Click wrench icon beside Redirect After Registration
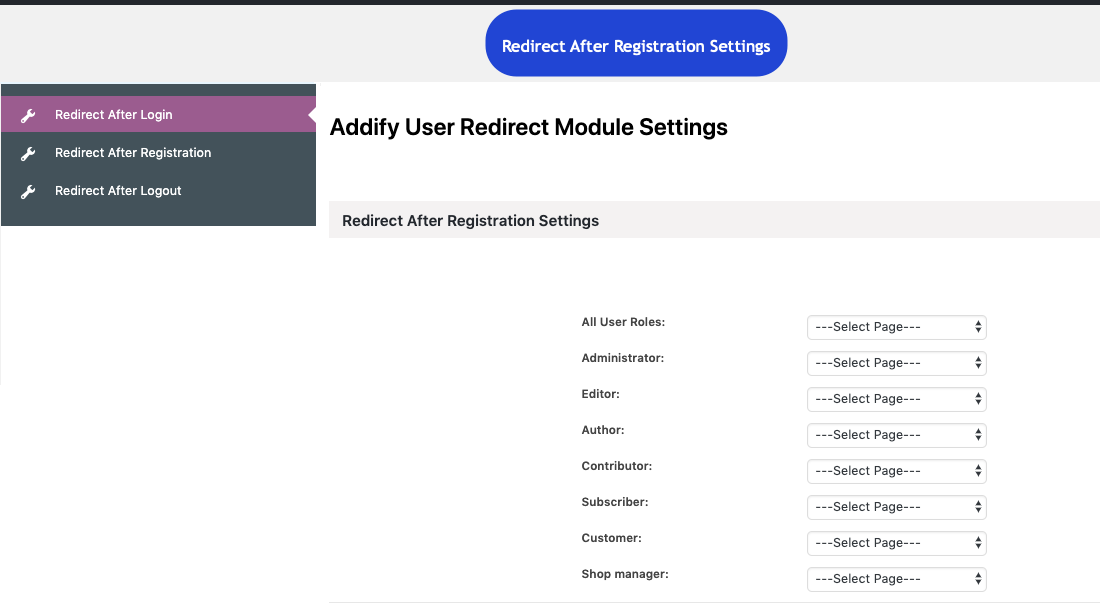1100x604 pixels. coord(28,153)
